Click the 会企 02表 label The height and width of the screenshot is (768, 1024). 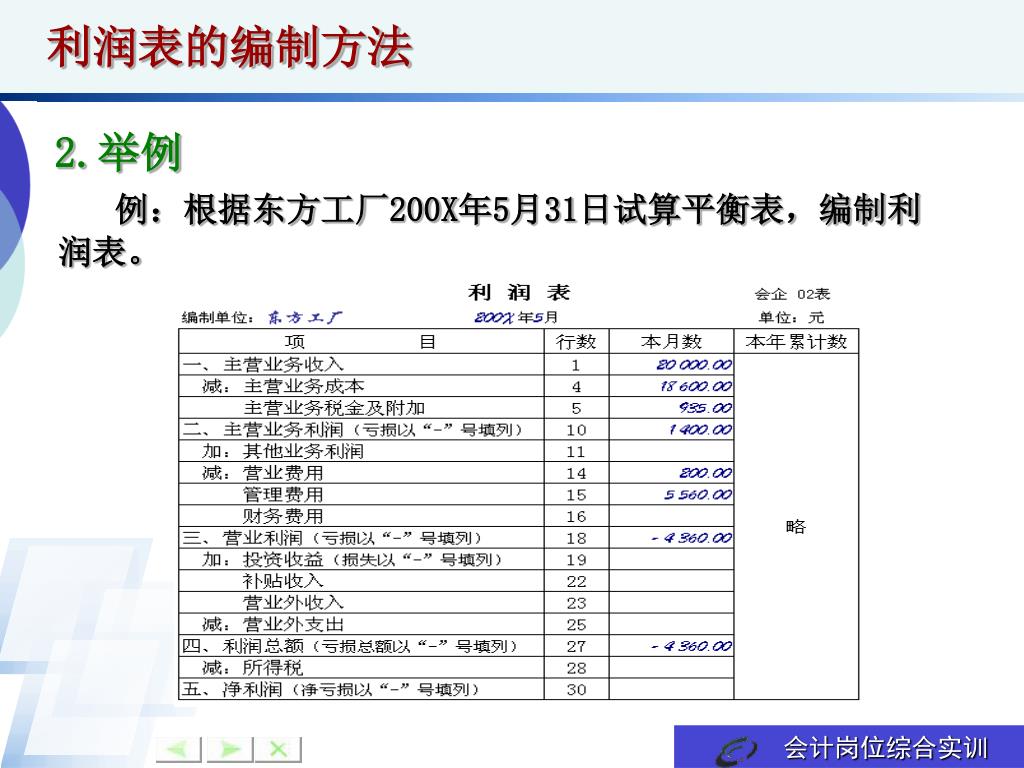[792, 294]
